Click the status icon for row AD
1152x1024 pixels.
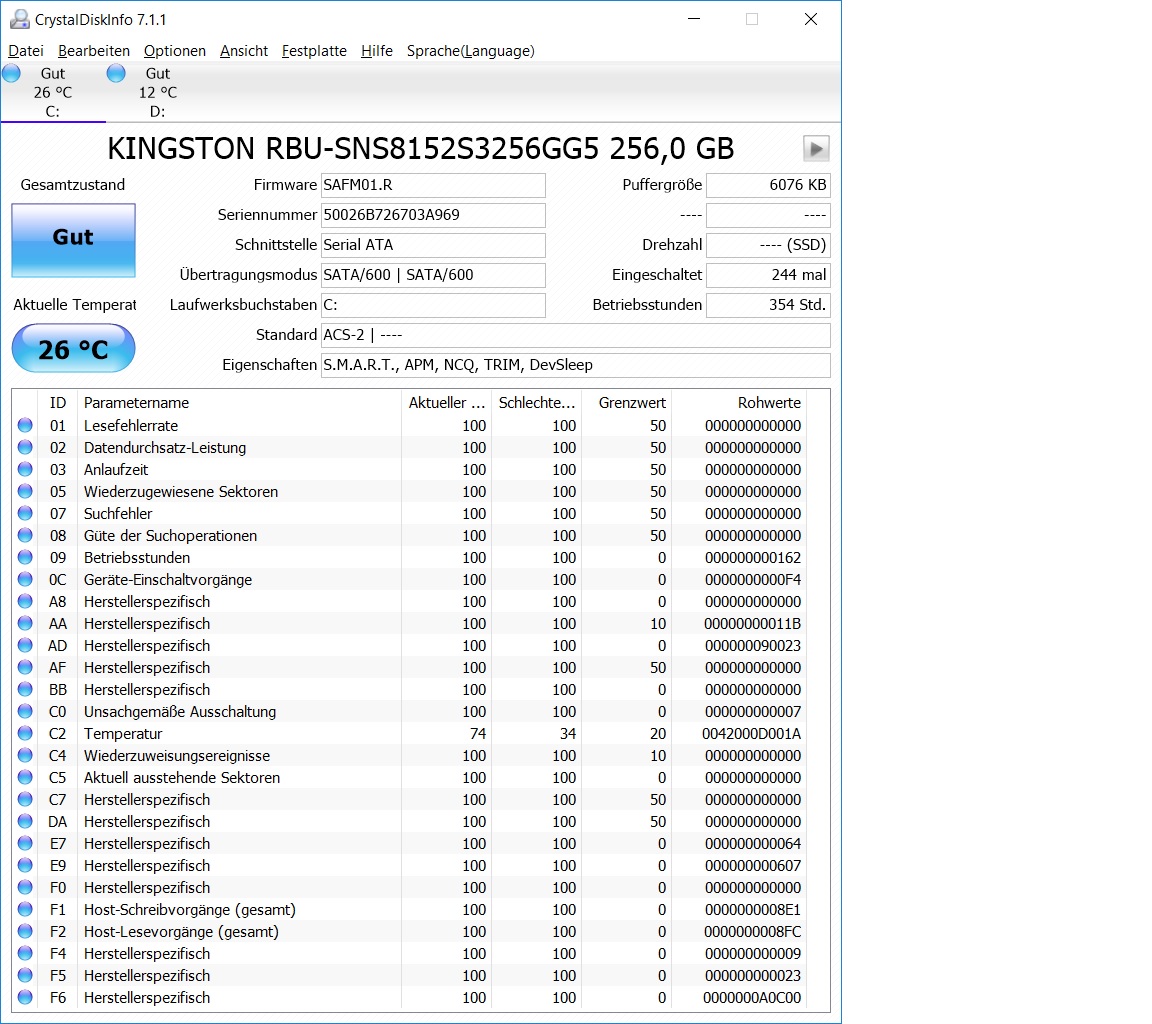(x=25, y=645)
